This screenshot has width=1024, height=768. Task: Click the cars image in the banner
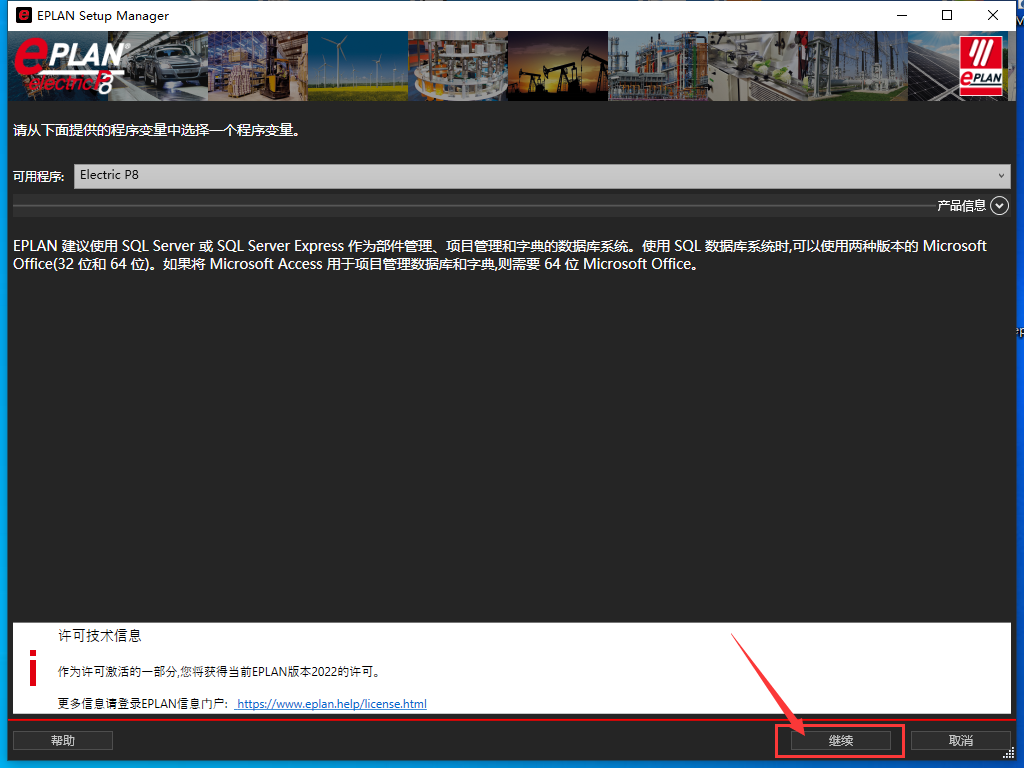pyautogui.click(x=165, y=67)
